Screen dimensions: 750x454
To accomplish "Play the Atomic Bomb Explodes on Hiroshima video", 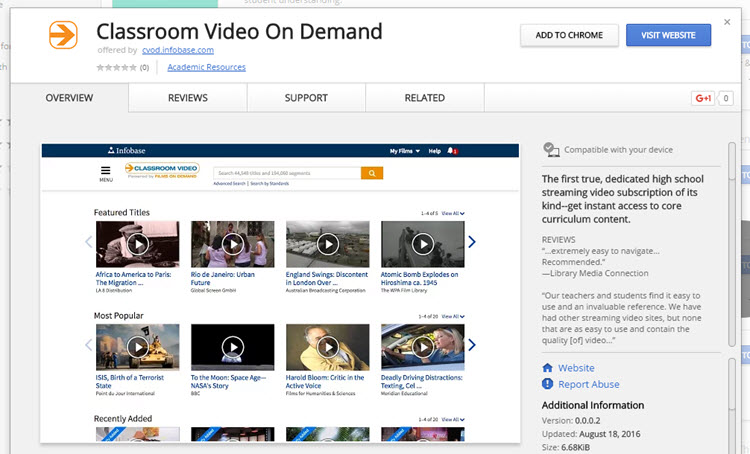I will coord(423,244).
